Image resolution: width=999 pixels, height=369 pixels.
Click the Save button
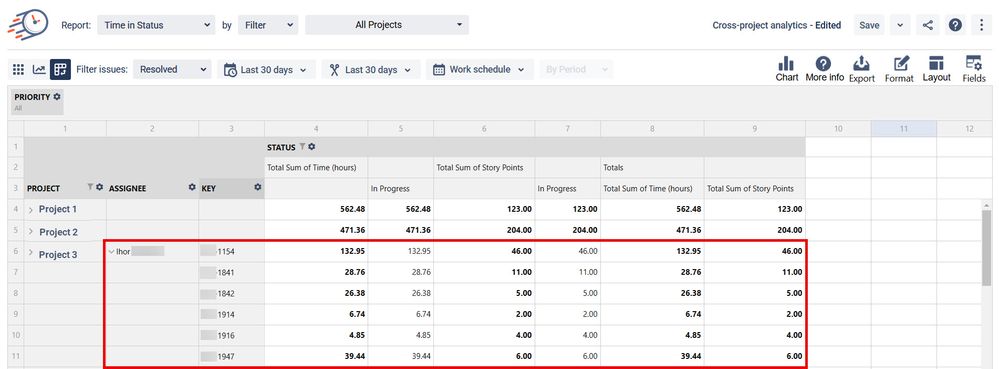click(869, 25)
